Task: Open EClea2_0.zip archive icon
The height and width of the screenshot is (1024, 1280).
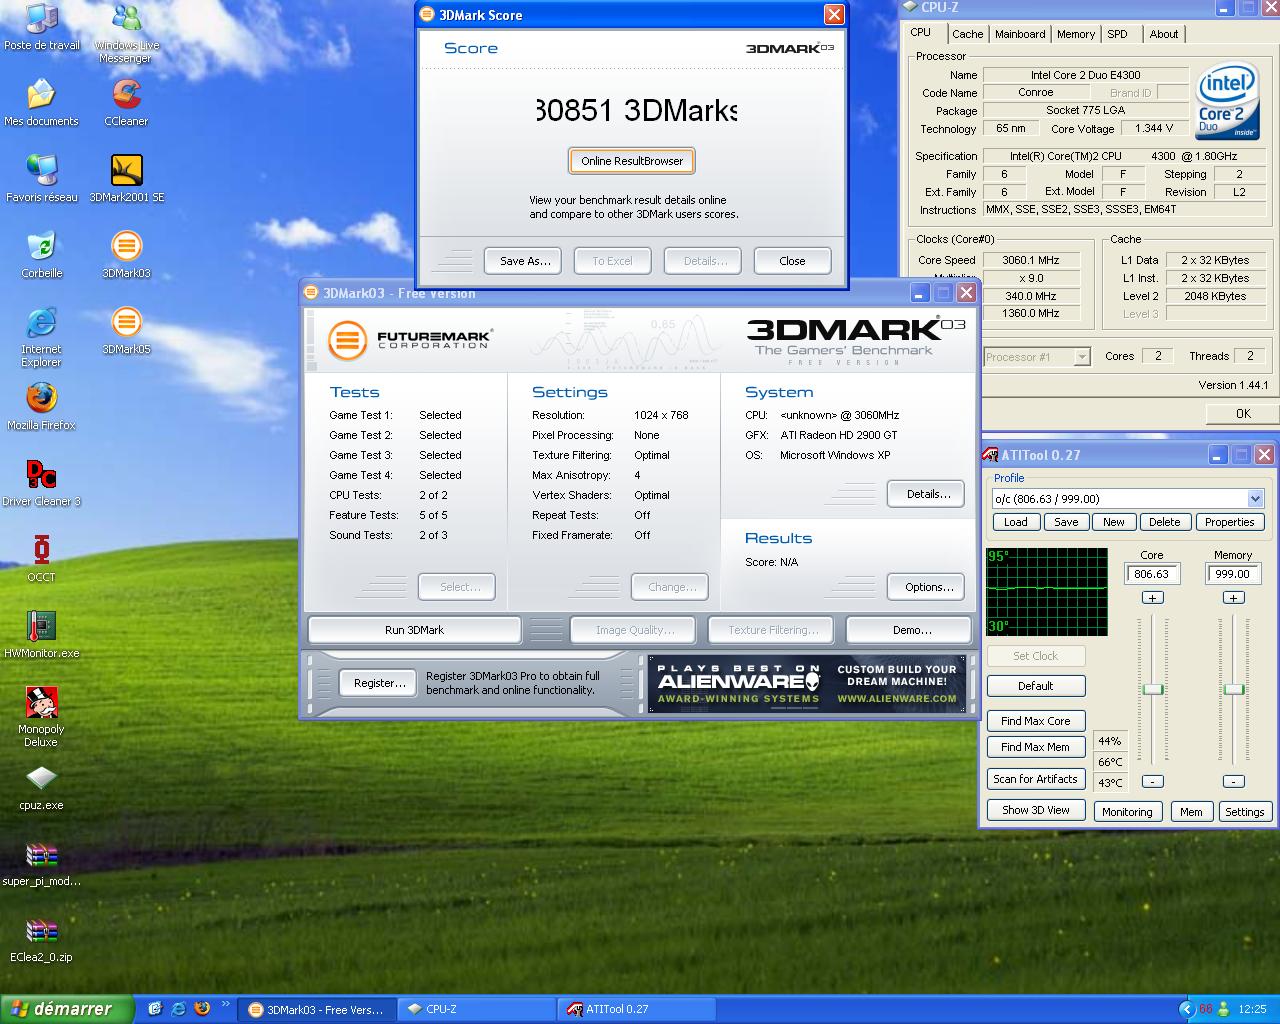Action: (x=41, y=939)
